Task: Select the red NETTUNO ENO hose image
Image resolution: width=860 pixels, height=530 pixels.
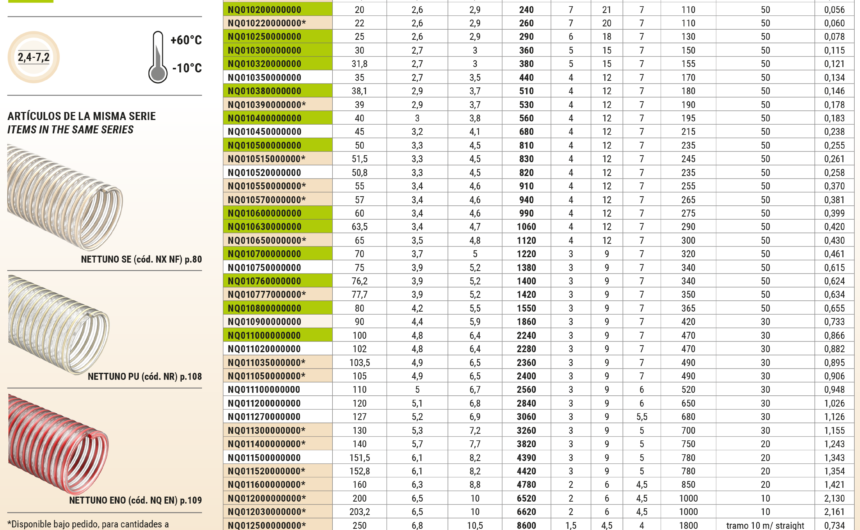Action: coord(60,440)
